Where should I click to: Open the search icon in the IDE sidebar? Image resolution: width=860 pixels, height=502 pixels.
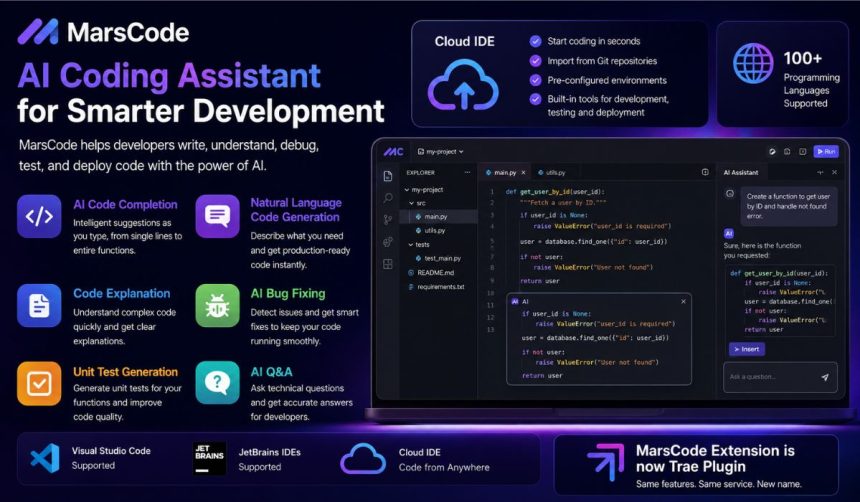(388, 198)
